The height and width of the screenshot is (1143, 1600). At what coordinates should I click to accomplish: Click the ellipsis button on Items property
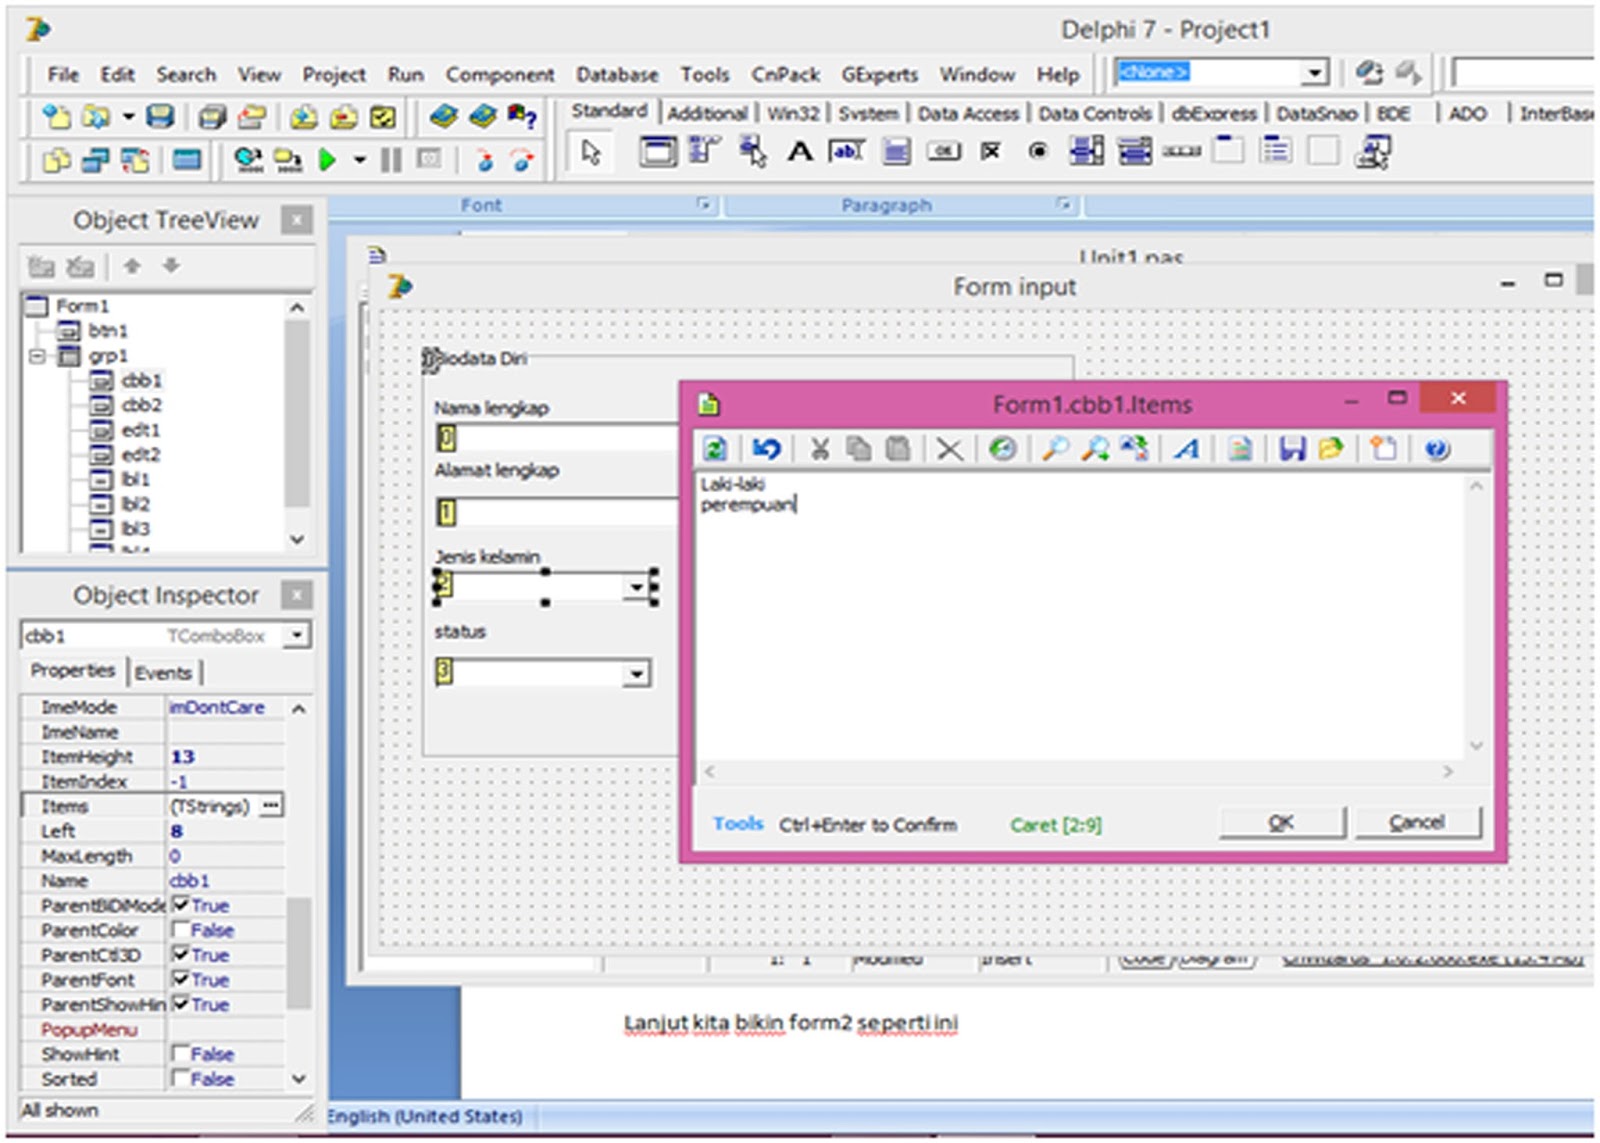[x=271, y=806]
